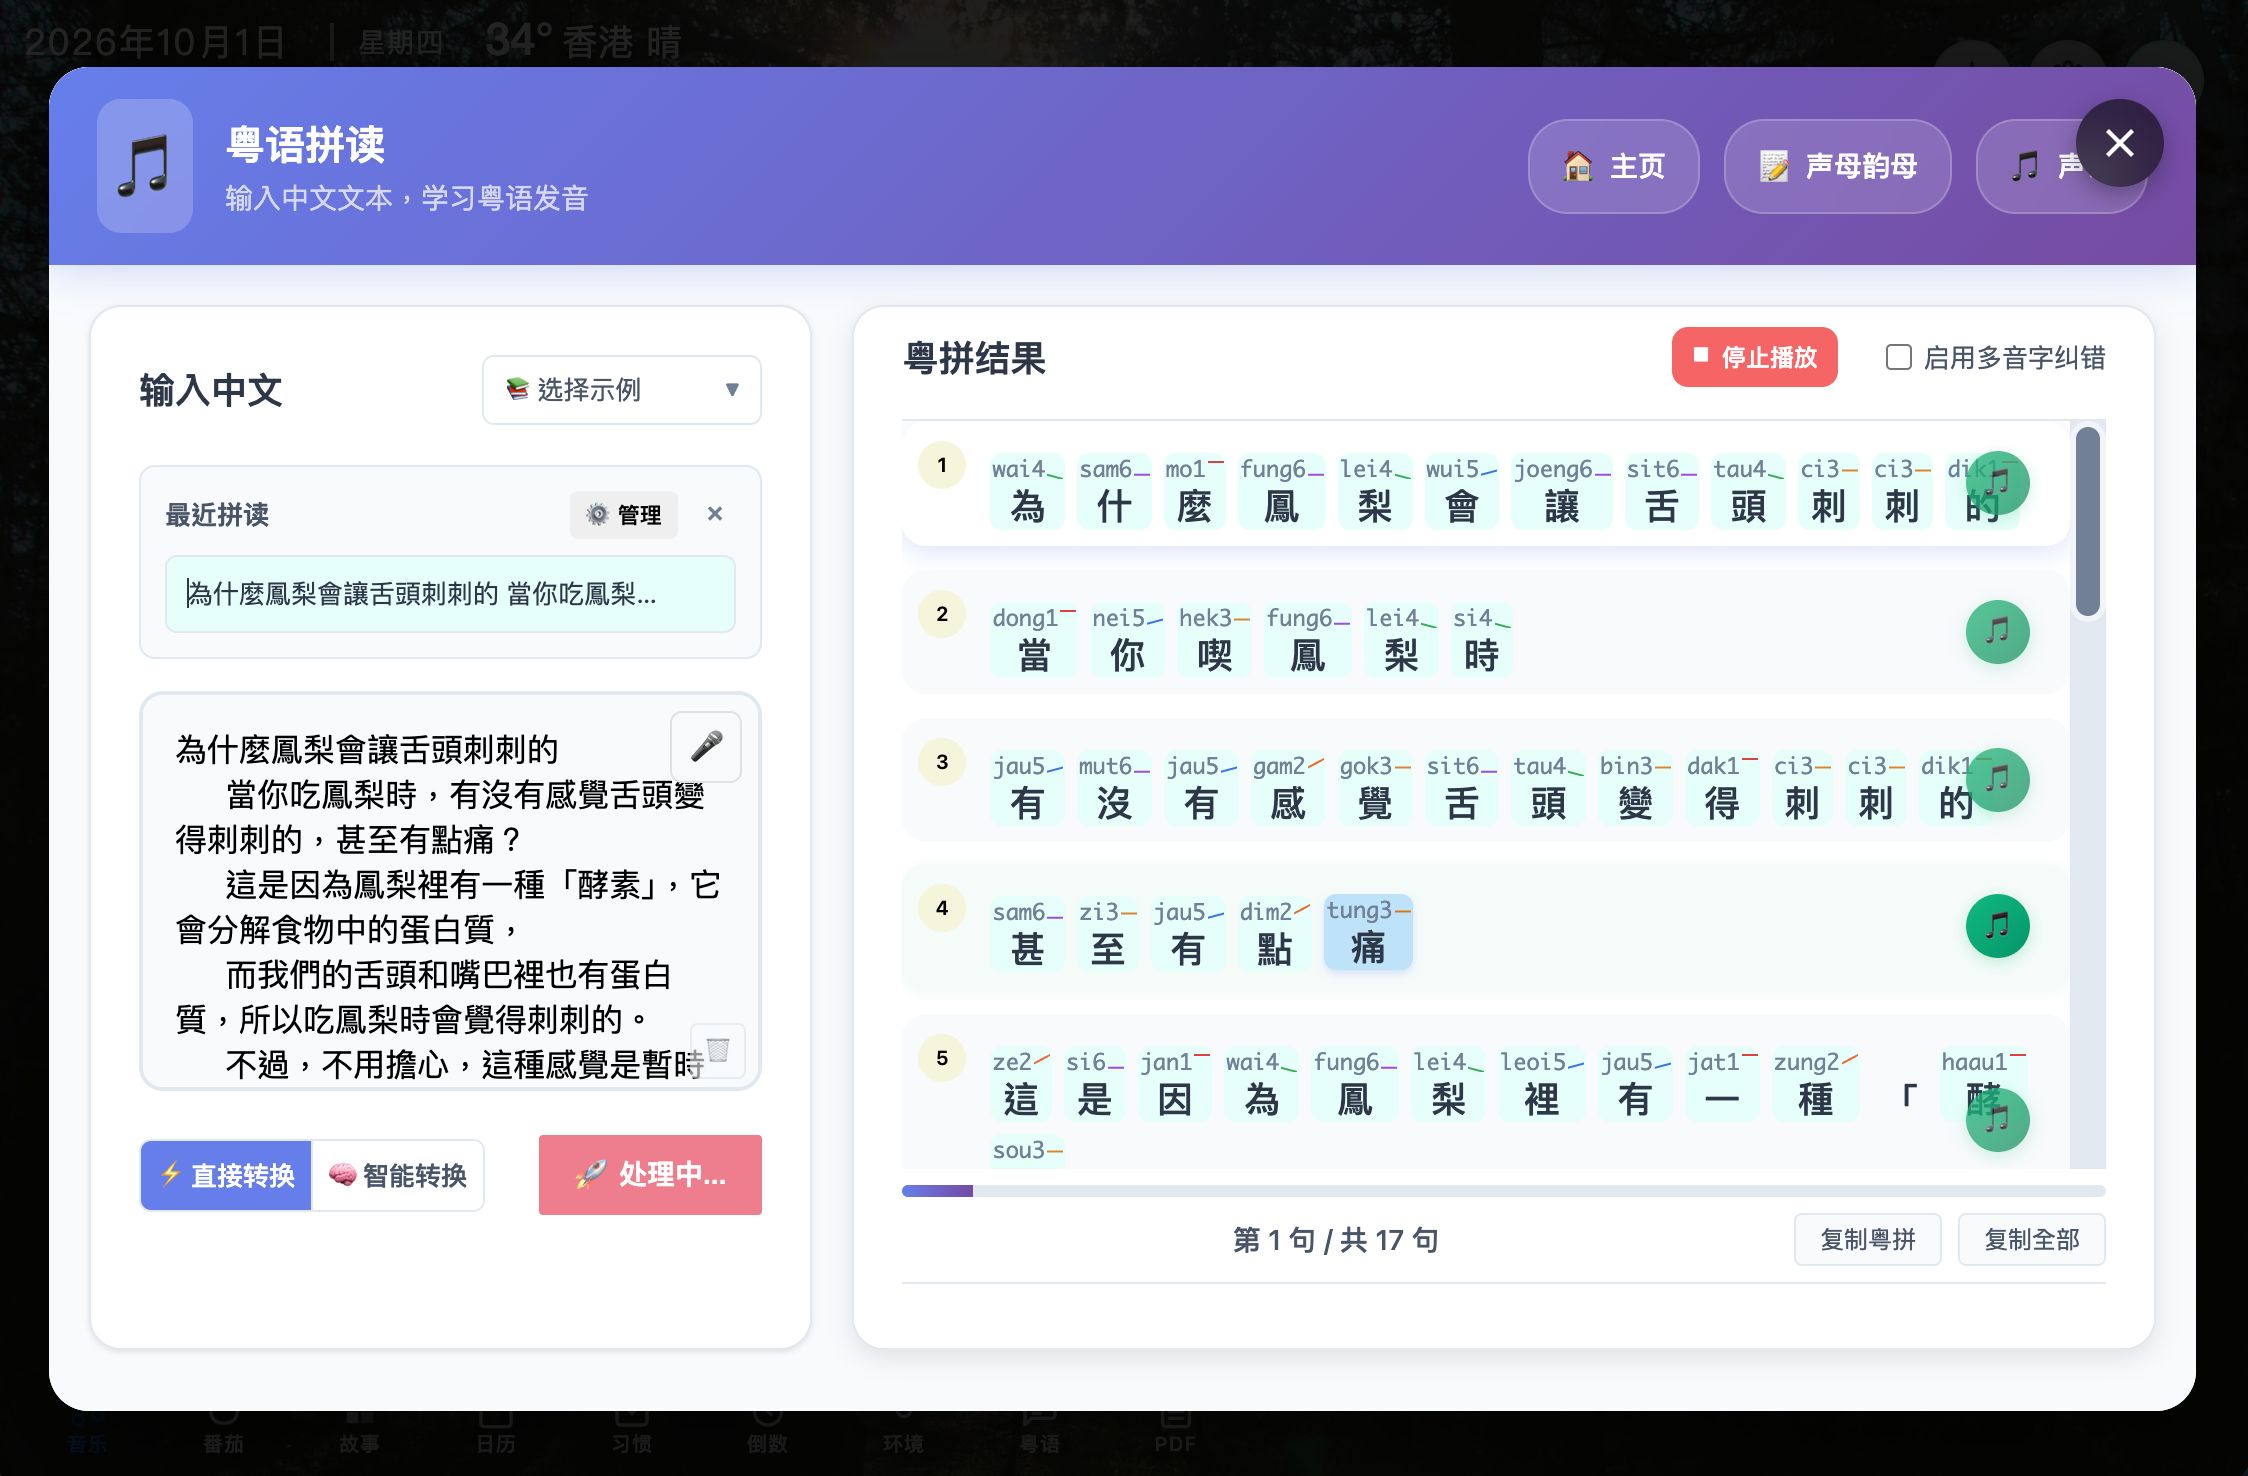Play sentence 5 with its music note button
The height and width of the screenshot is (1476, 2248).
1997,1120
